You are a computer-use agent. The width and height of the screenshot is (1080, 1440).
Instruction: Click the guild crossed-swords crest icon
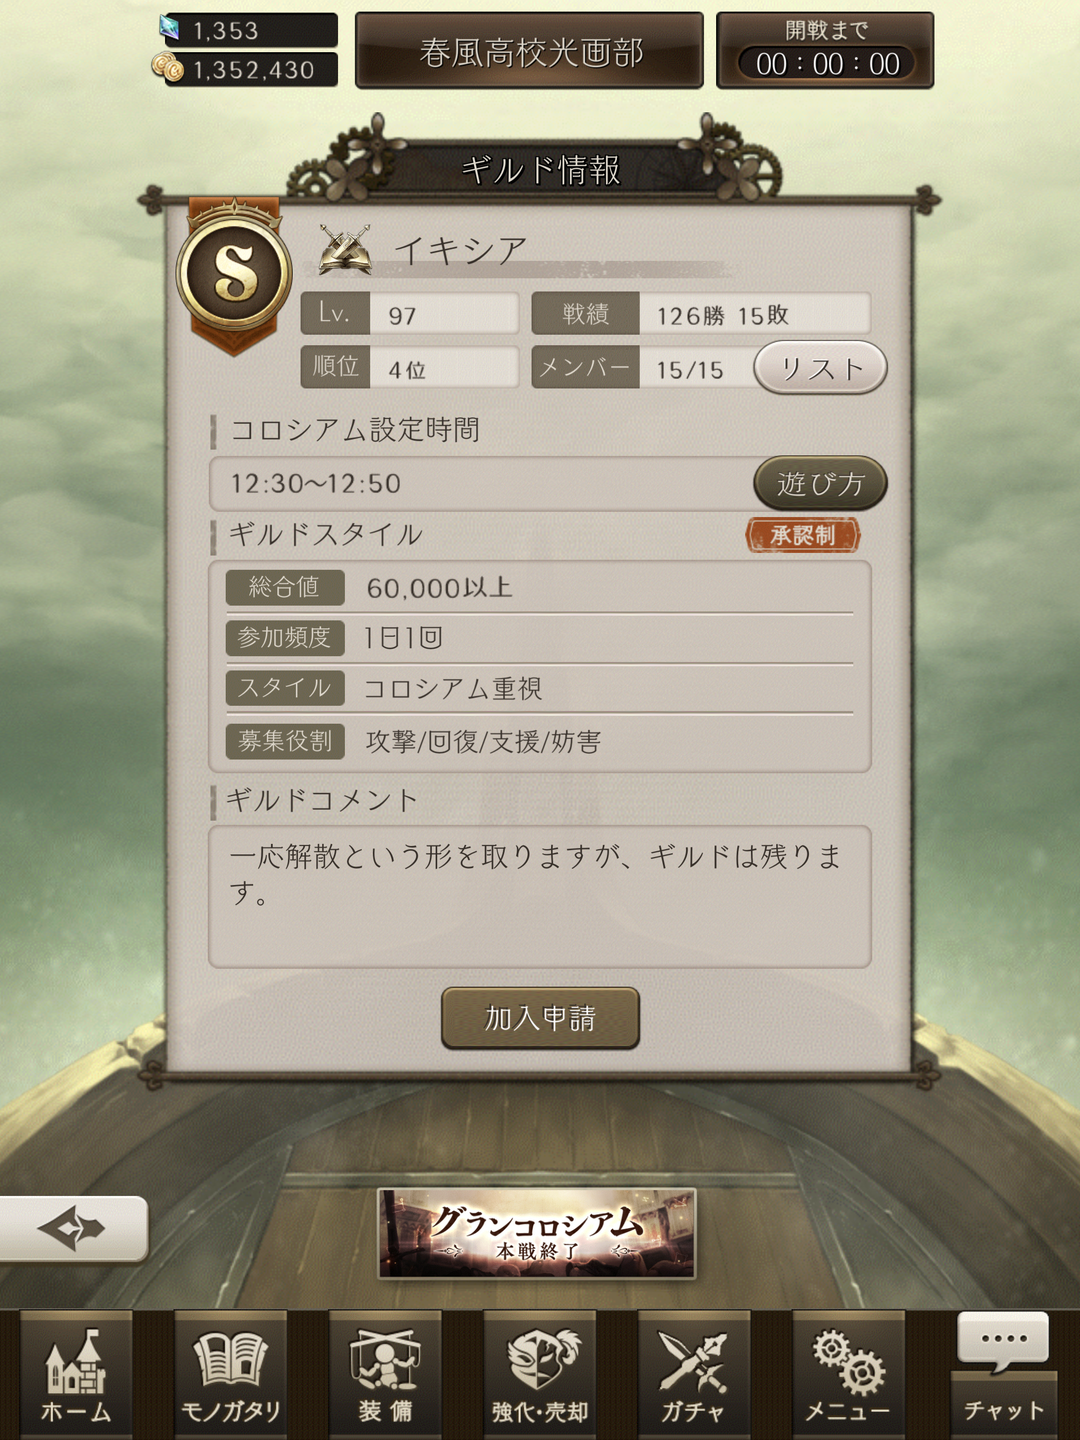coord(345,250)
